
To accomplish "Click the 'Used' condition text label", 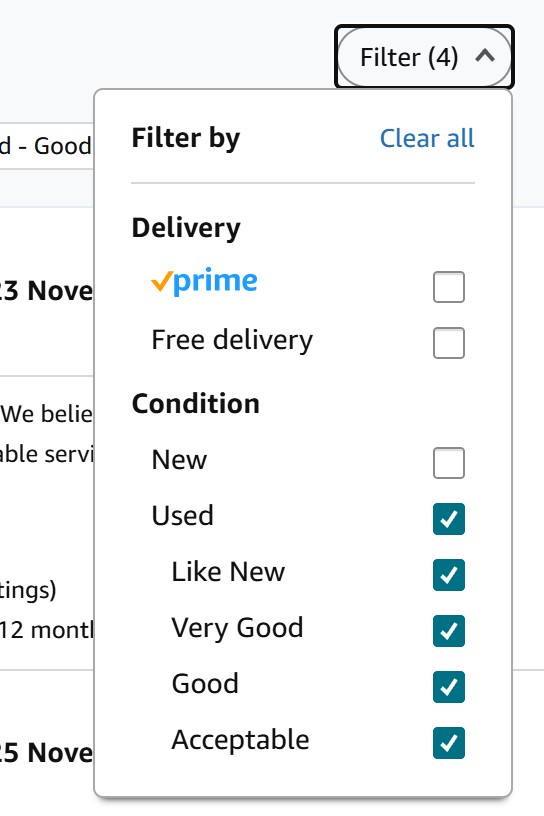I will [182, 516].
